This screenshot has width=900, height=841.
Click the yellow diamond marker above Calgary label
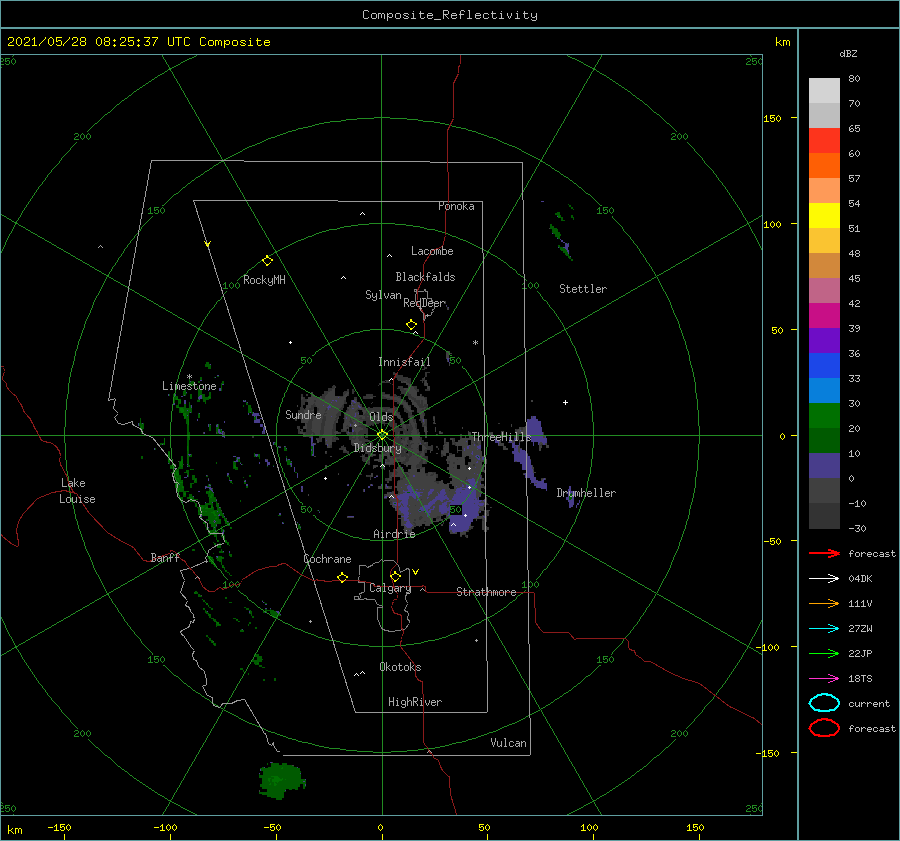point(395,576)
